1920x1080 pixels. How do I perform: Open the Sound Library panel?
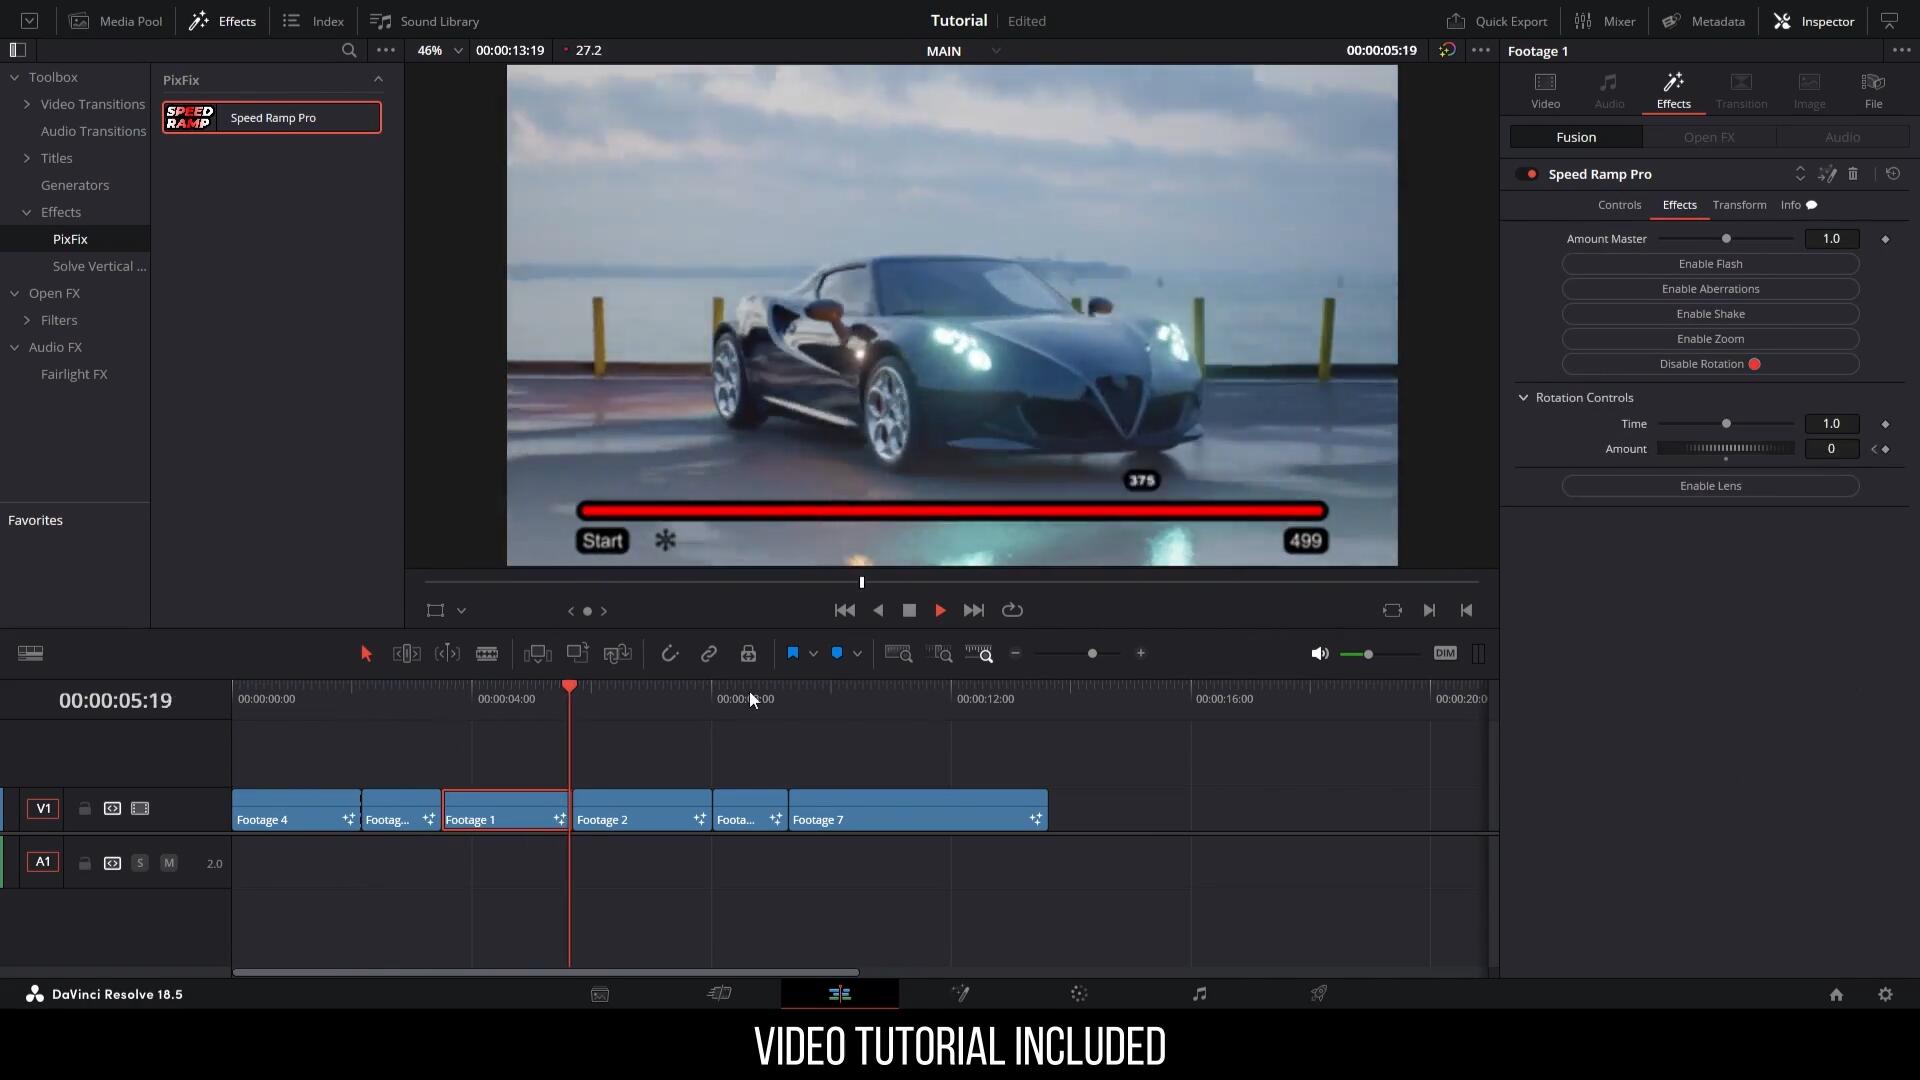(x=425, y=21)
